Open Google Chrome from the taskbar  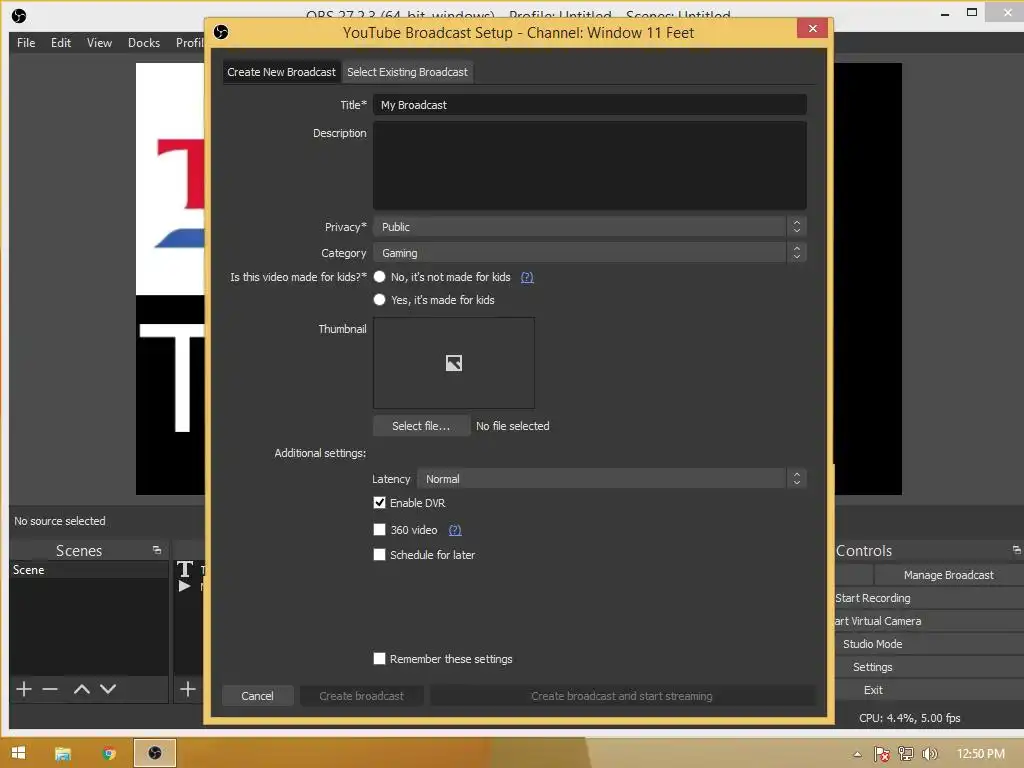click(109, 754)
